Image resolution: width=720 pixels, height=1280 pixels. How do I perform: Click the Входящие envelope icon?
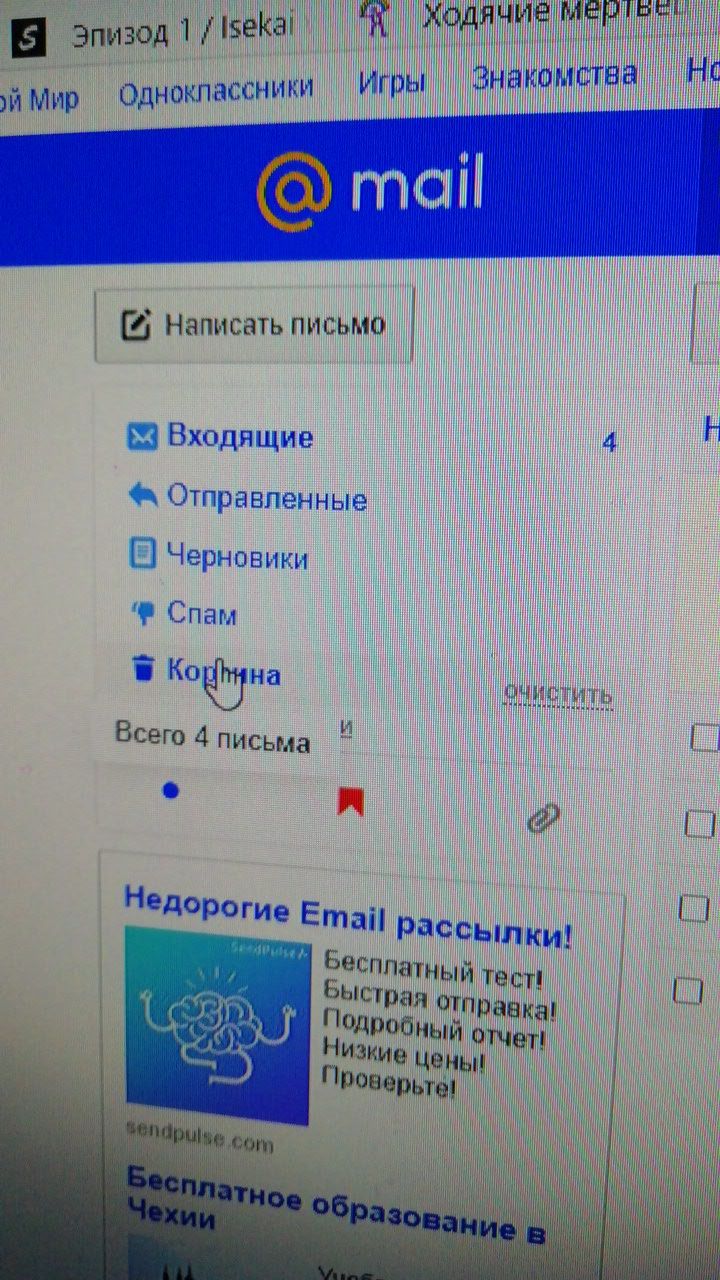[142, 437]
